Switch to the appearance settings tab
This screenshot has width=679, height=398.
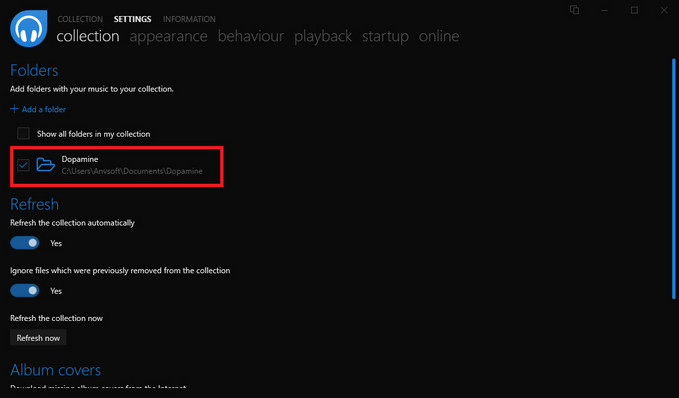pos(168,36)
